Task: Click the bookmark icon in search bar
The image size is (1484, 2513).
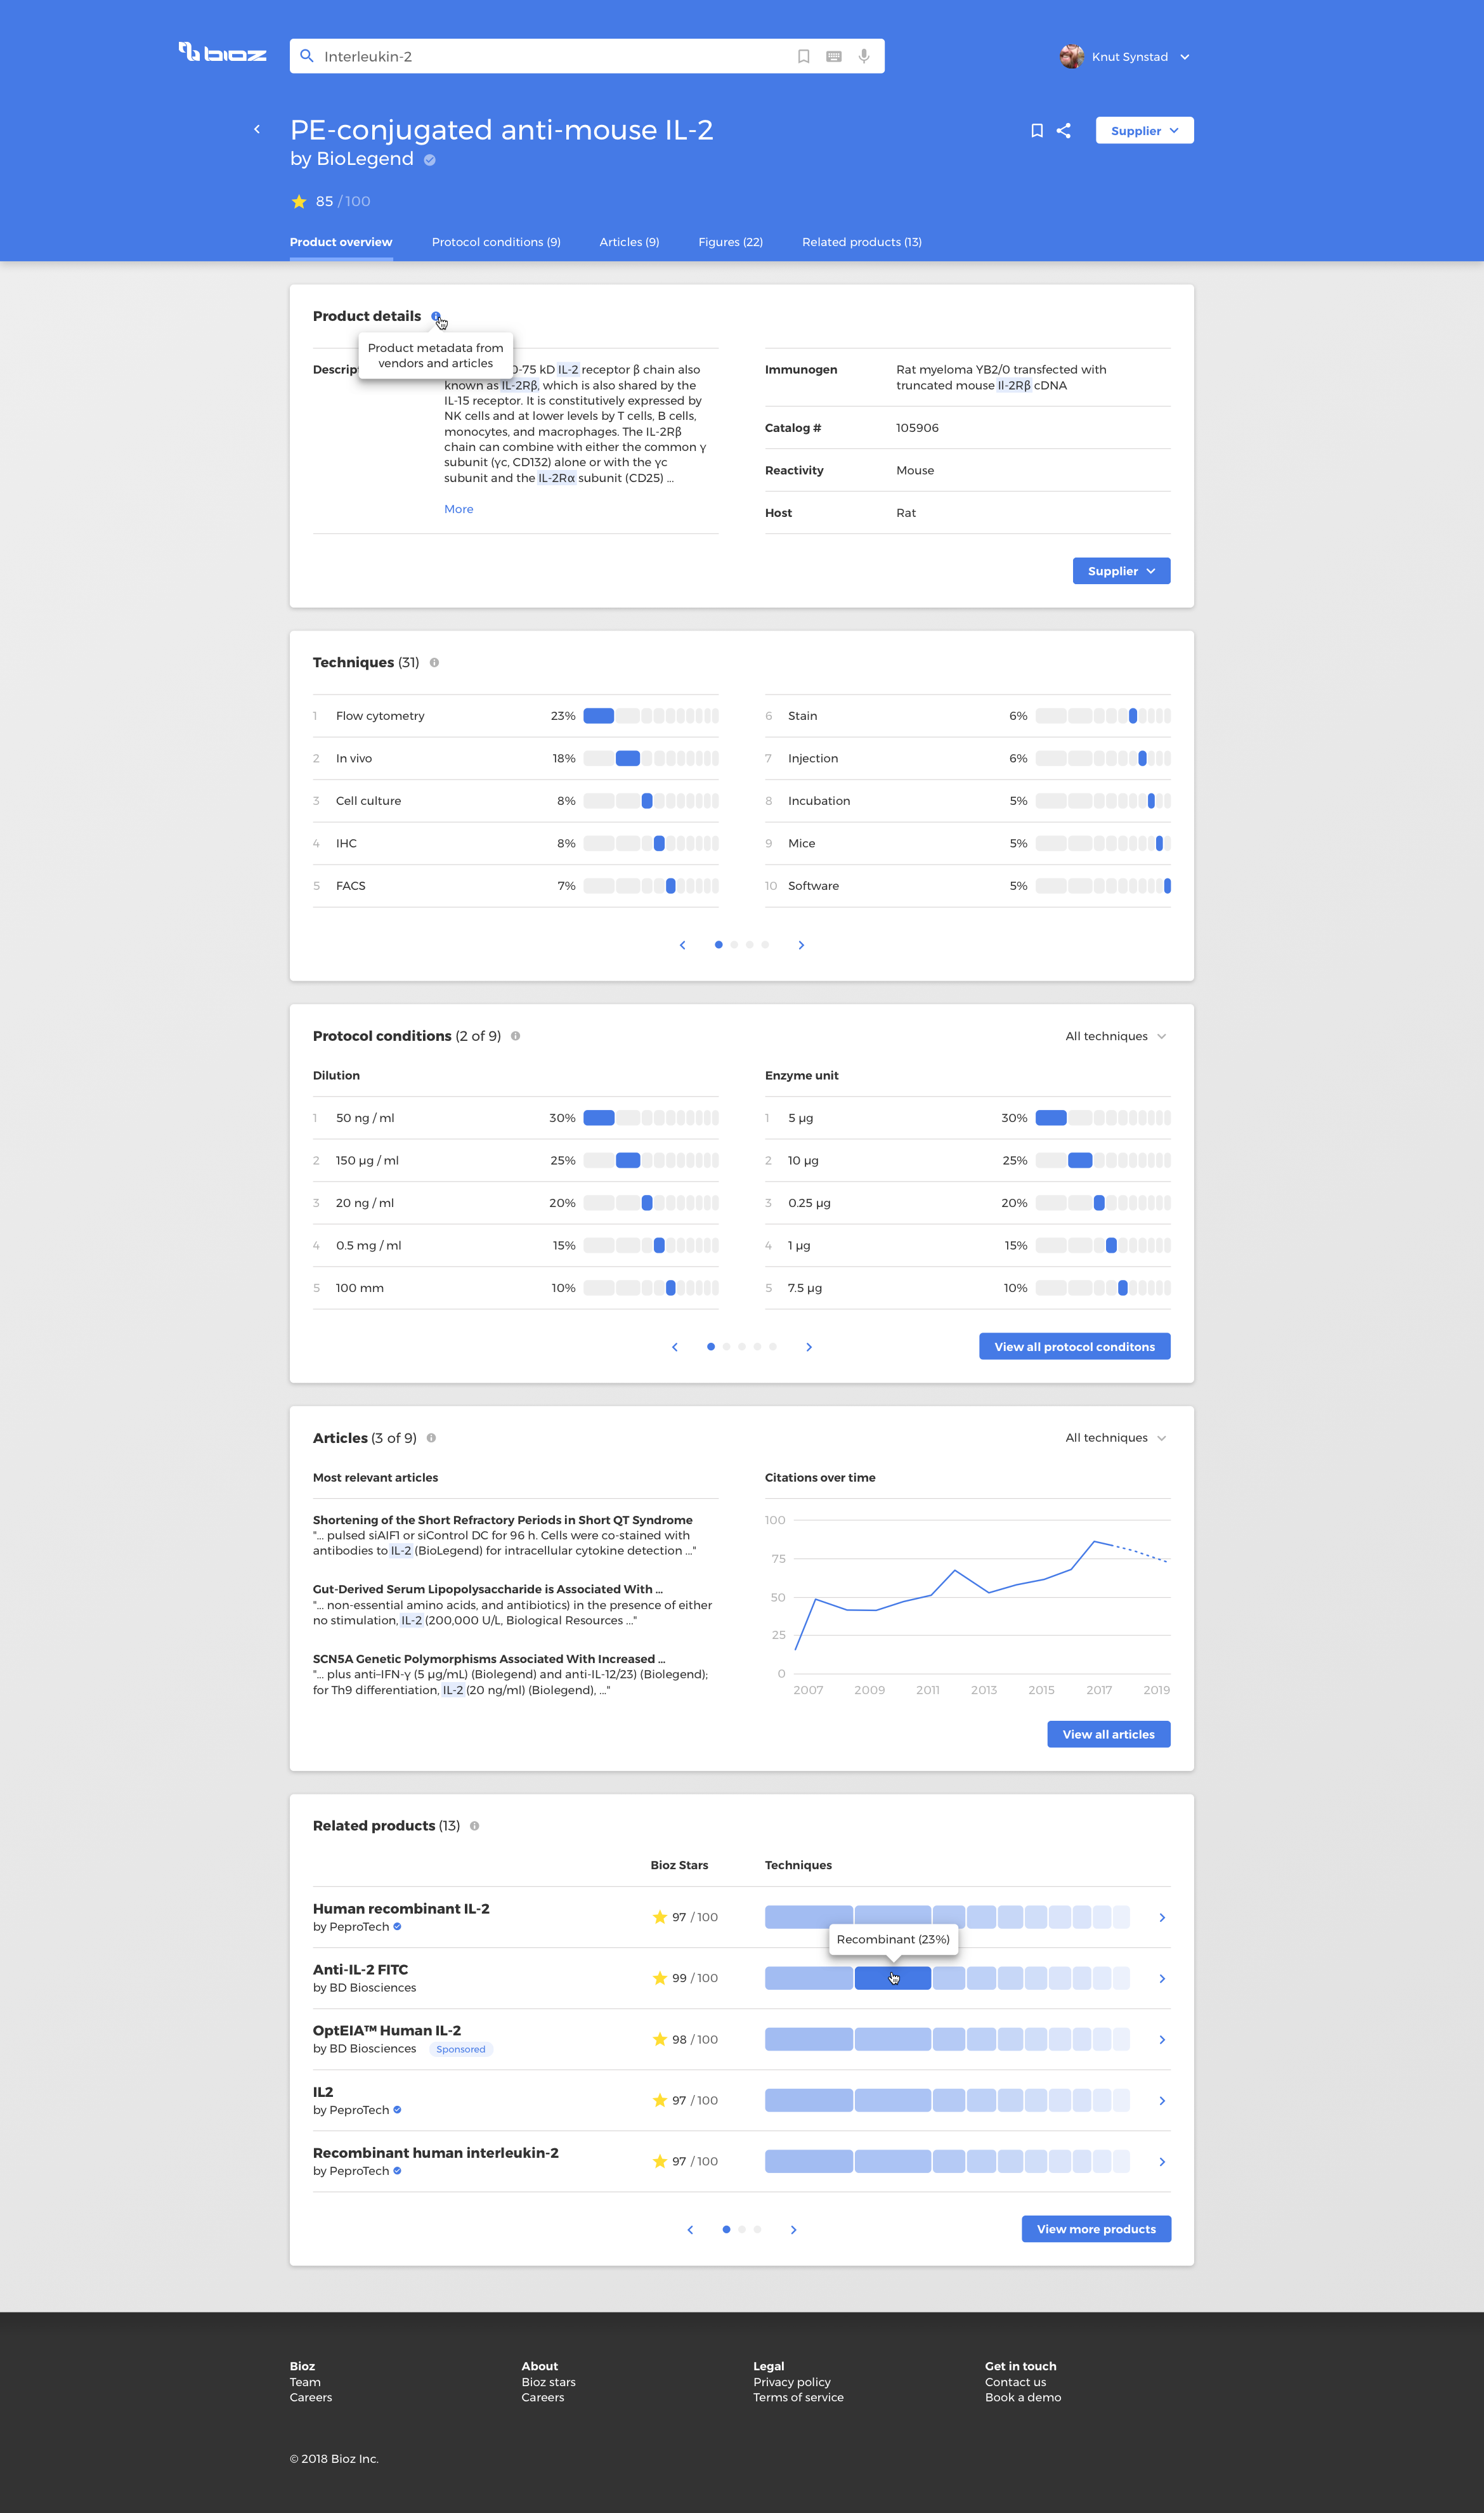Action: (803, 57)
